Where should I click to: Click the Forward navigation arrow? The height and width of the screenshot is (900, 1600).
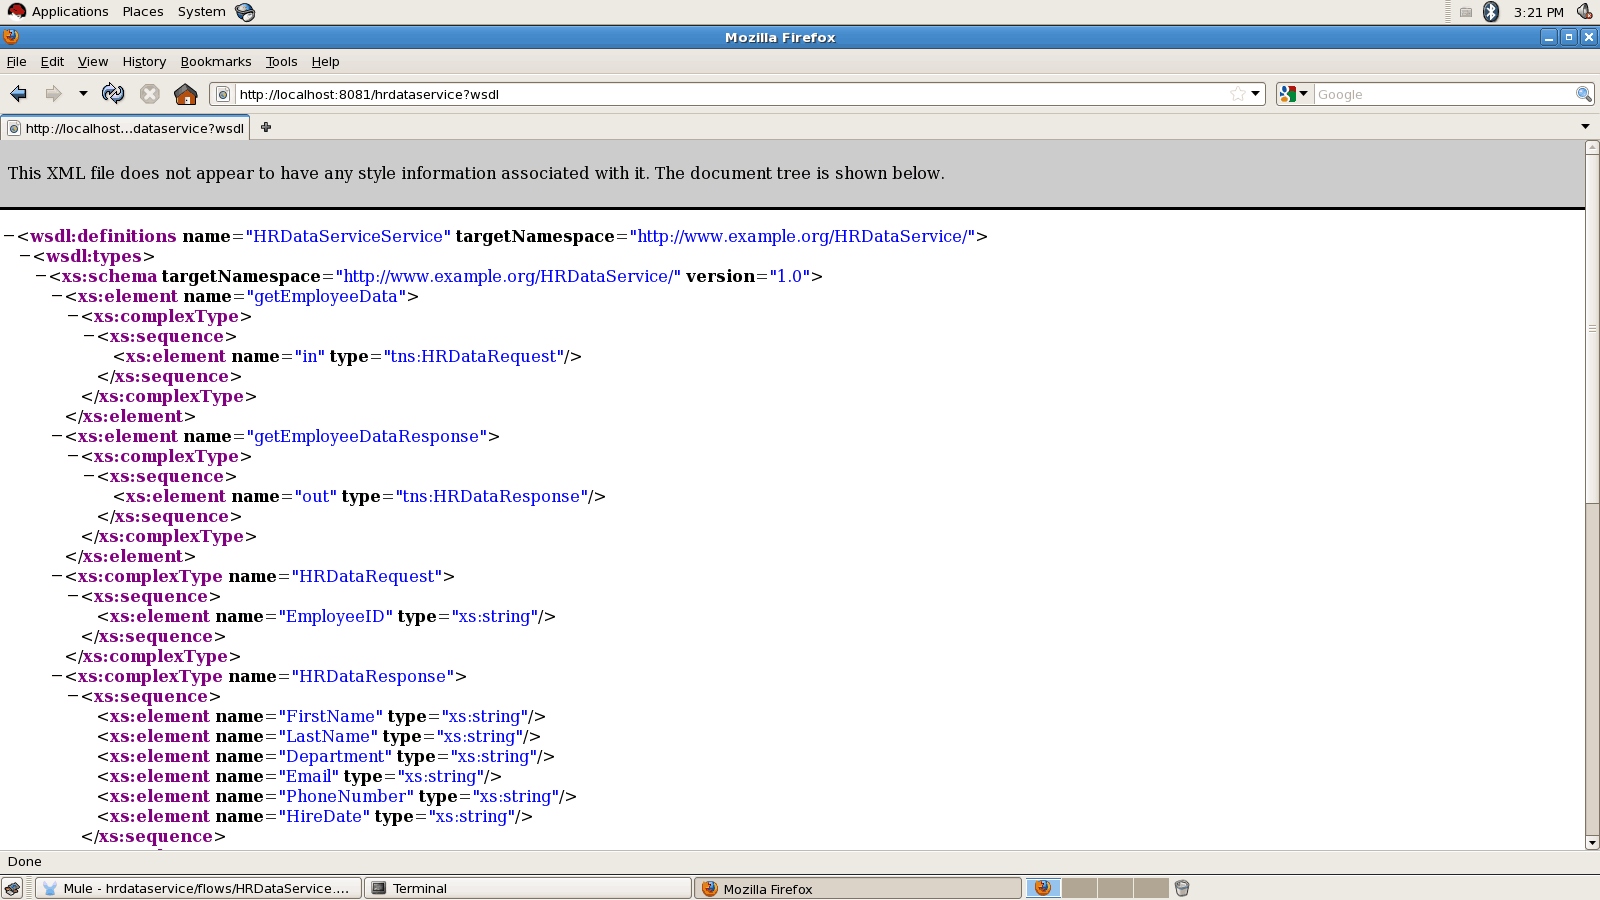(54, 94)
